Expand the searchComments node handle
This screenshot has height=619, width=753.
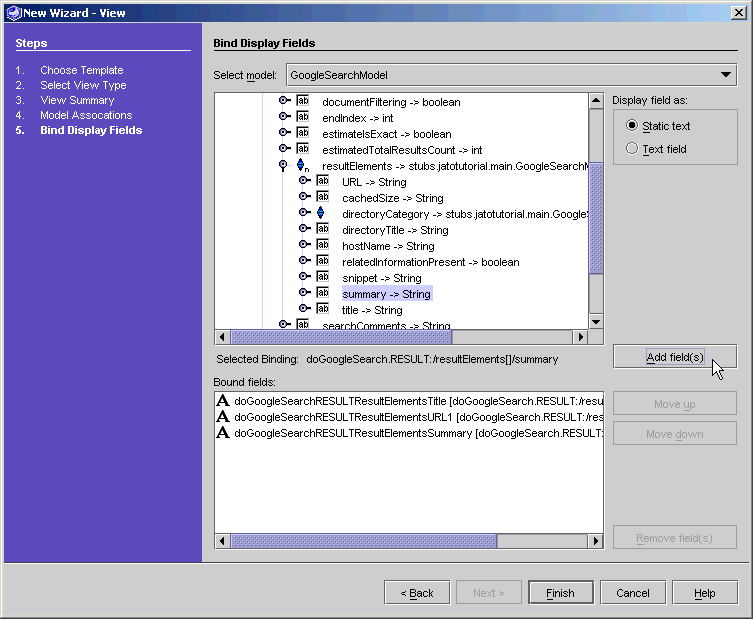(285, 324)
